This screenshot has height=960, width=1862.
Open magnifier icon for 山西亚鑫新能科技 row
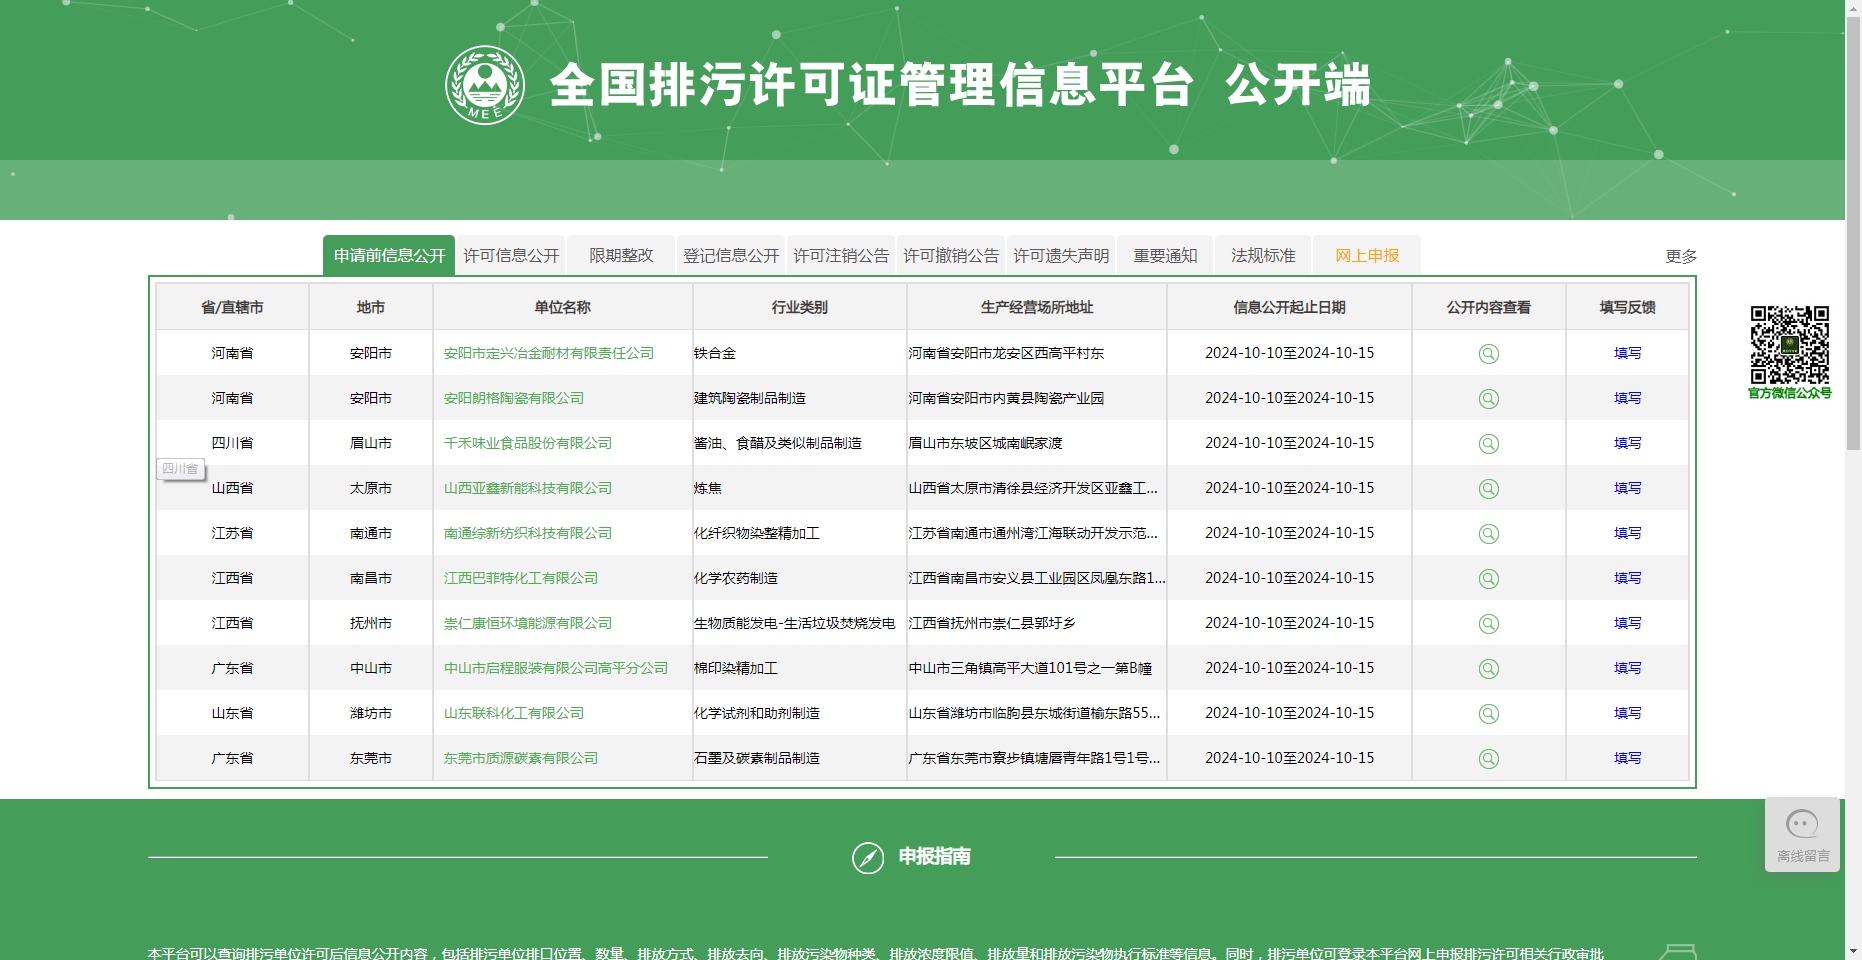coord(1489,489)
